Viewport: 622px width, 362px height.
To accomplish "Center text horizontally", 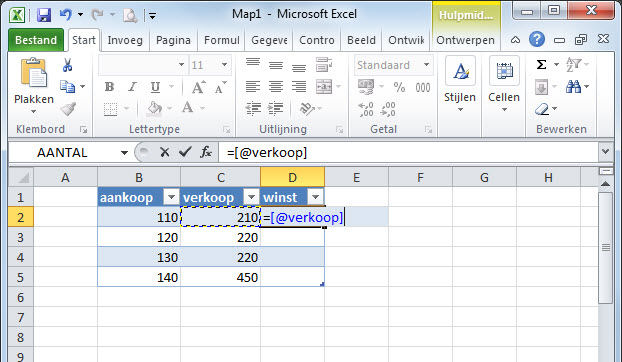I will click(x=276, y=86).
